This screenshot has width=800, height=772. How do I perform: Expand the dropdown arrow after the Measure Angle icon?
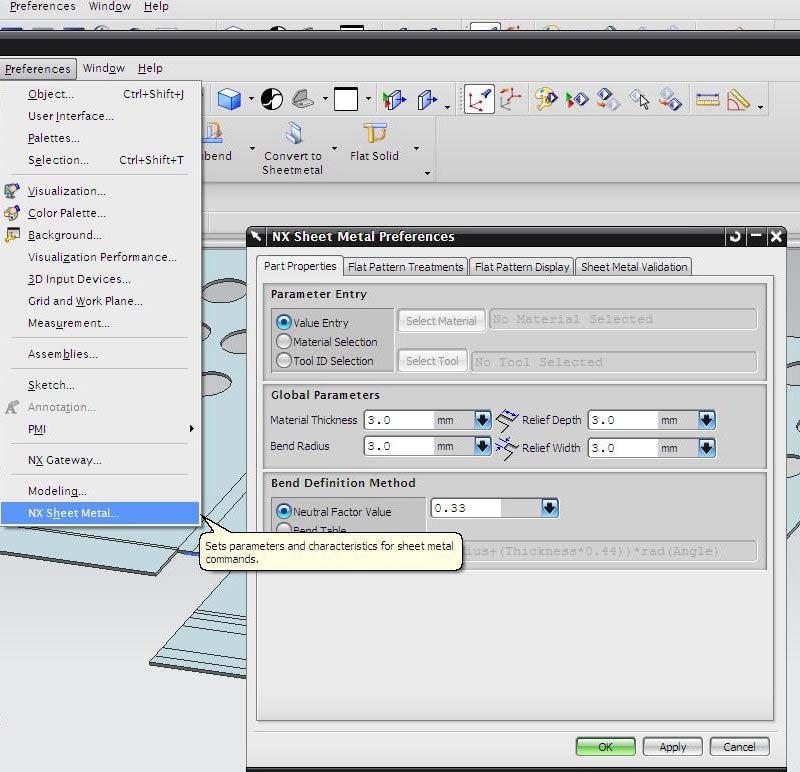(760, 107)
